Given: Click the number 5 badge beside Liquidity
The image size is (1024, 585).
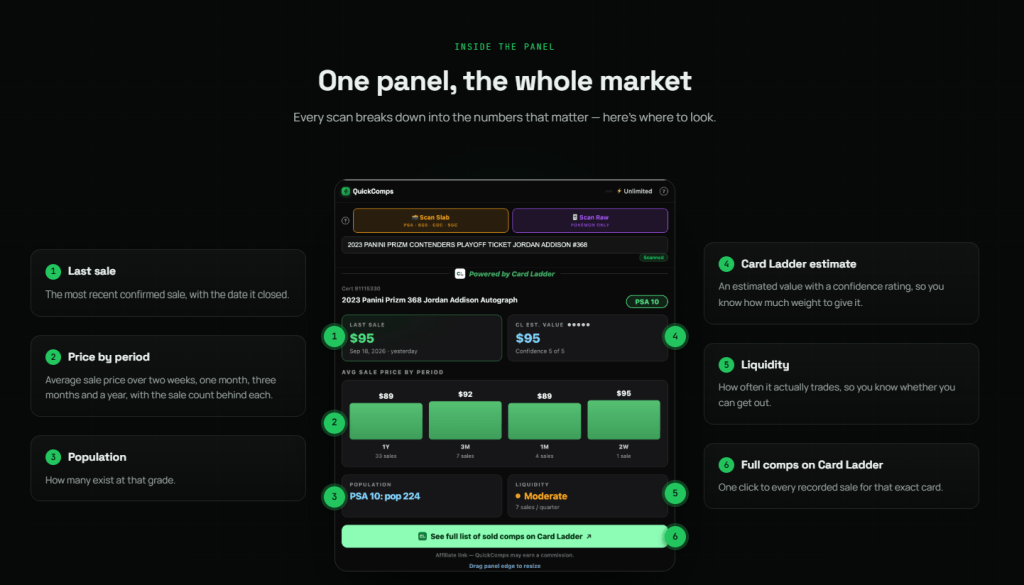Looking at the screenshot, I should click(x=726, y=364).
